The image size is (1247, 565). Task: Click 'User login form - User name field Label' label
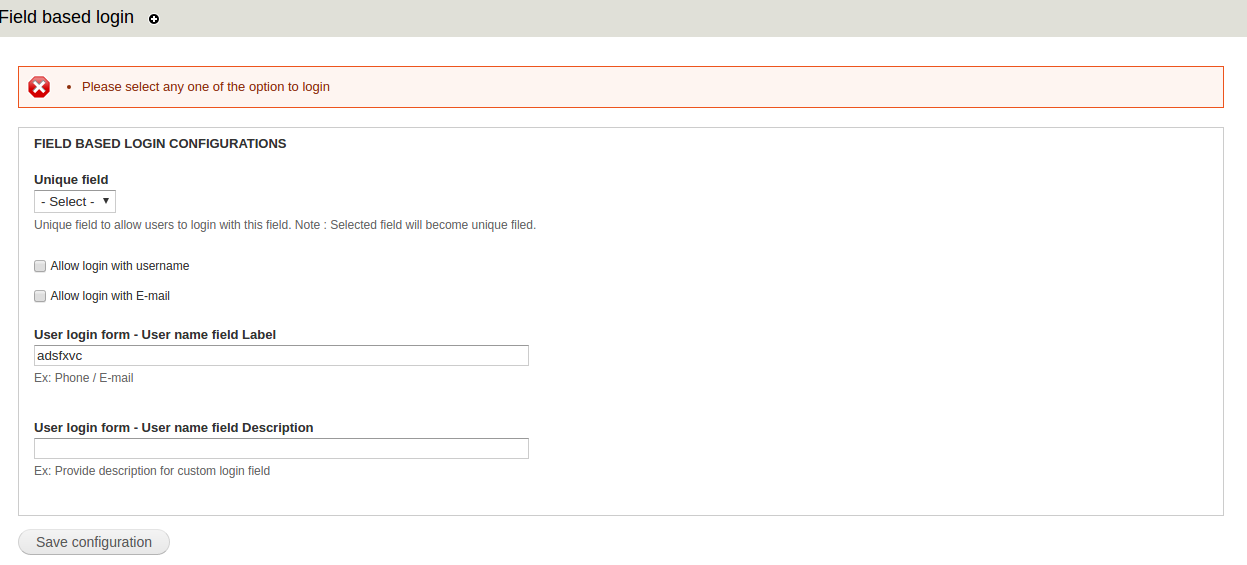click(x=155, y=335)
